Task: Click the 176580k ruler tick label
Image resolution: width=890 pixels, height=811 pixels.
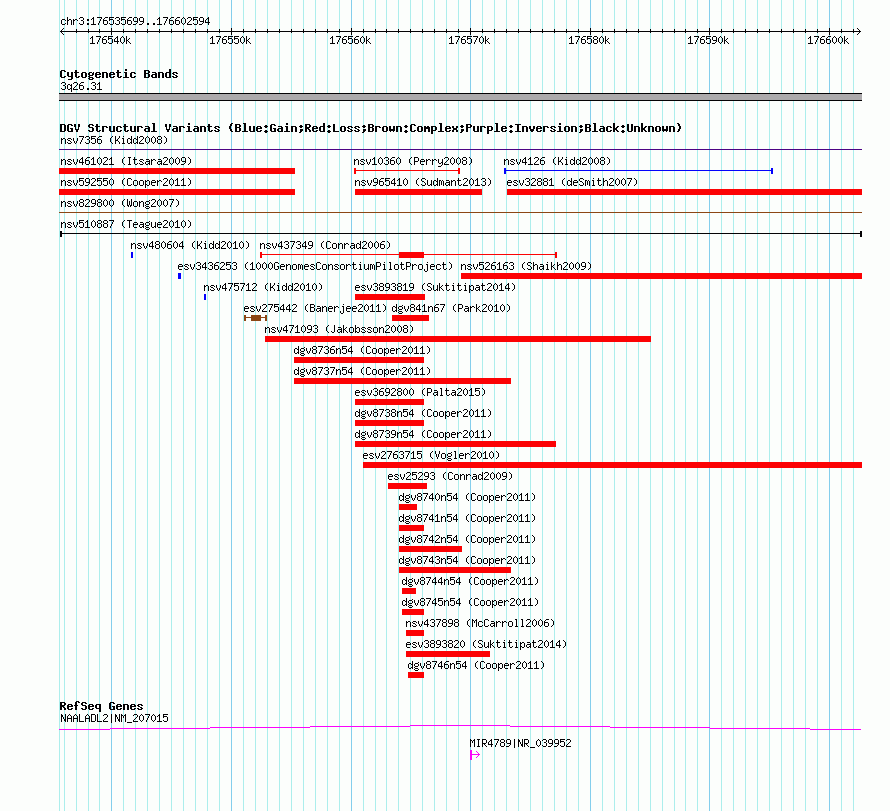Action: click(589, 40)
